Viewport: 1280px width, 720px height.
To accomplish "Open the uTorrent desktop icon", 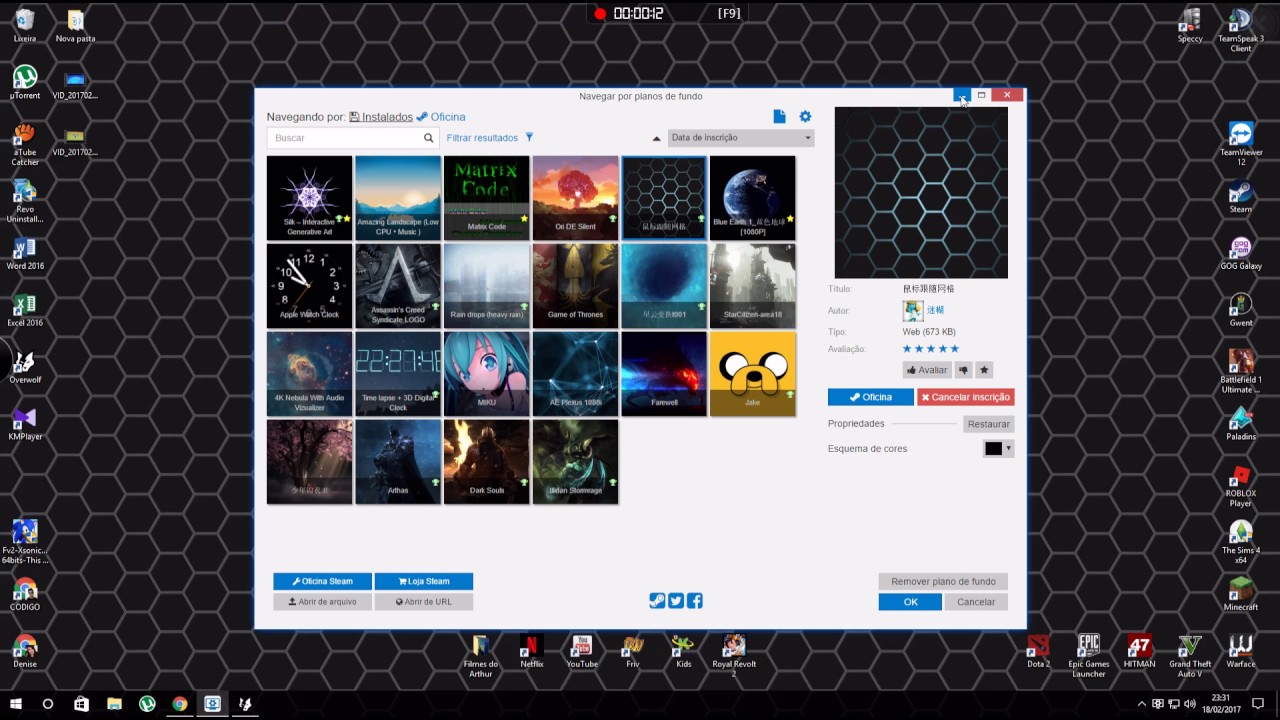I will click(x=25, y=82).
